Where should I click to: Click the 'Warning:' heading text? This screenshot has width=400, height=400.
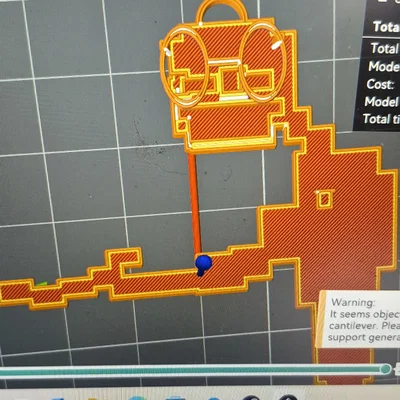click(353, 303)
